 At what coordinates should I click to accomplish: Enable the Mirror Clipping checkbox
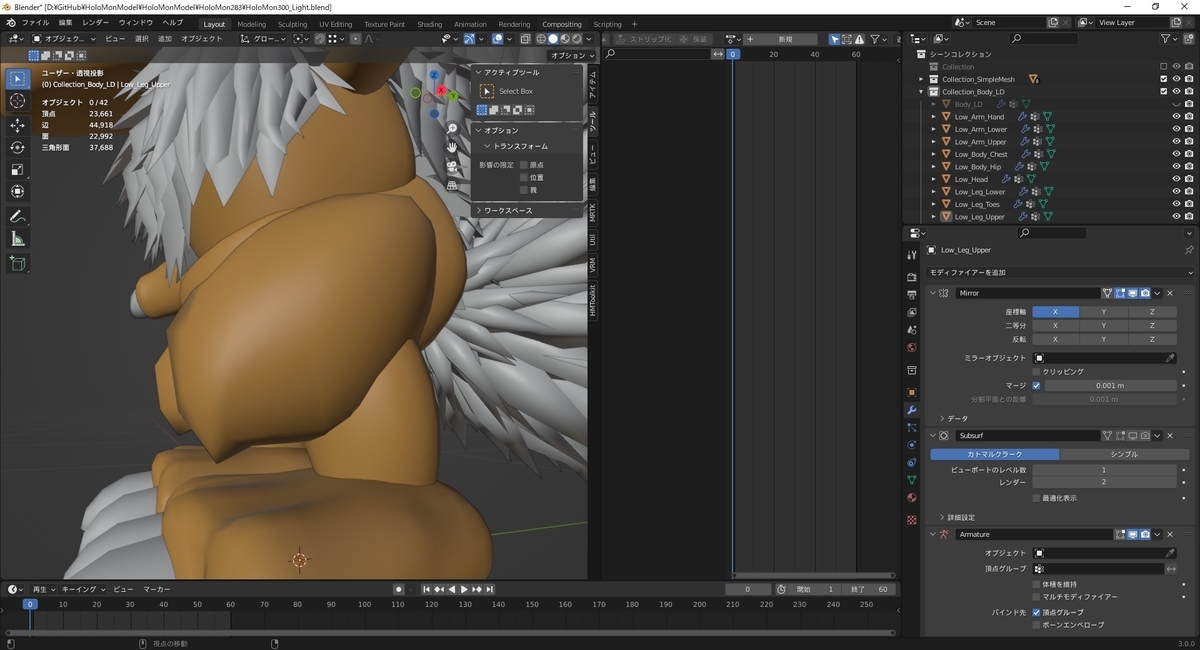(1036, 372)
